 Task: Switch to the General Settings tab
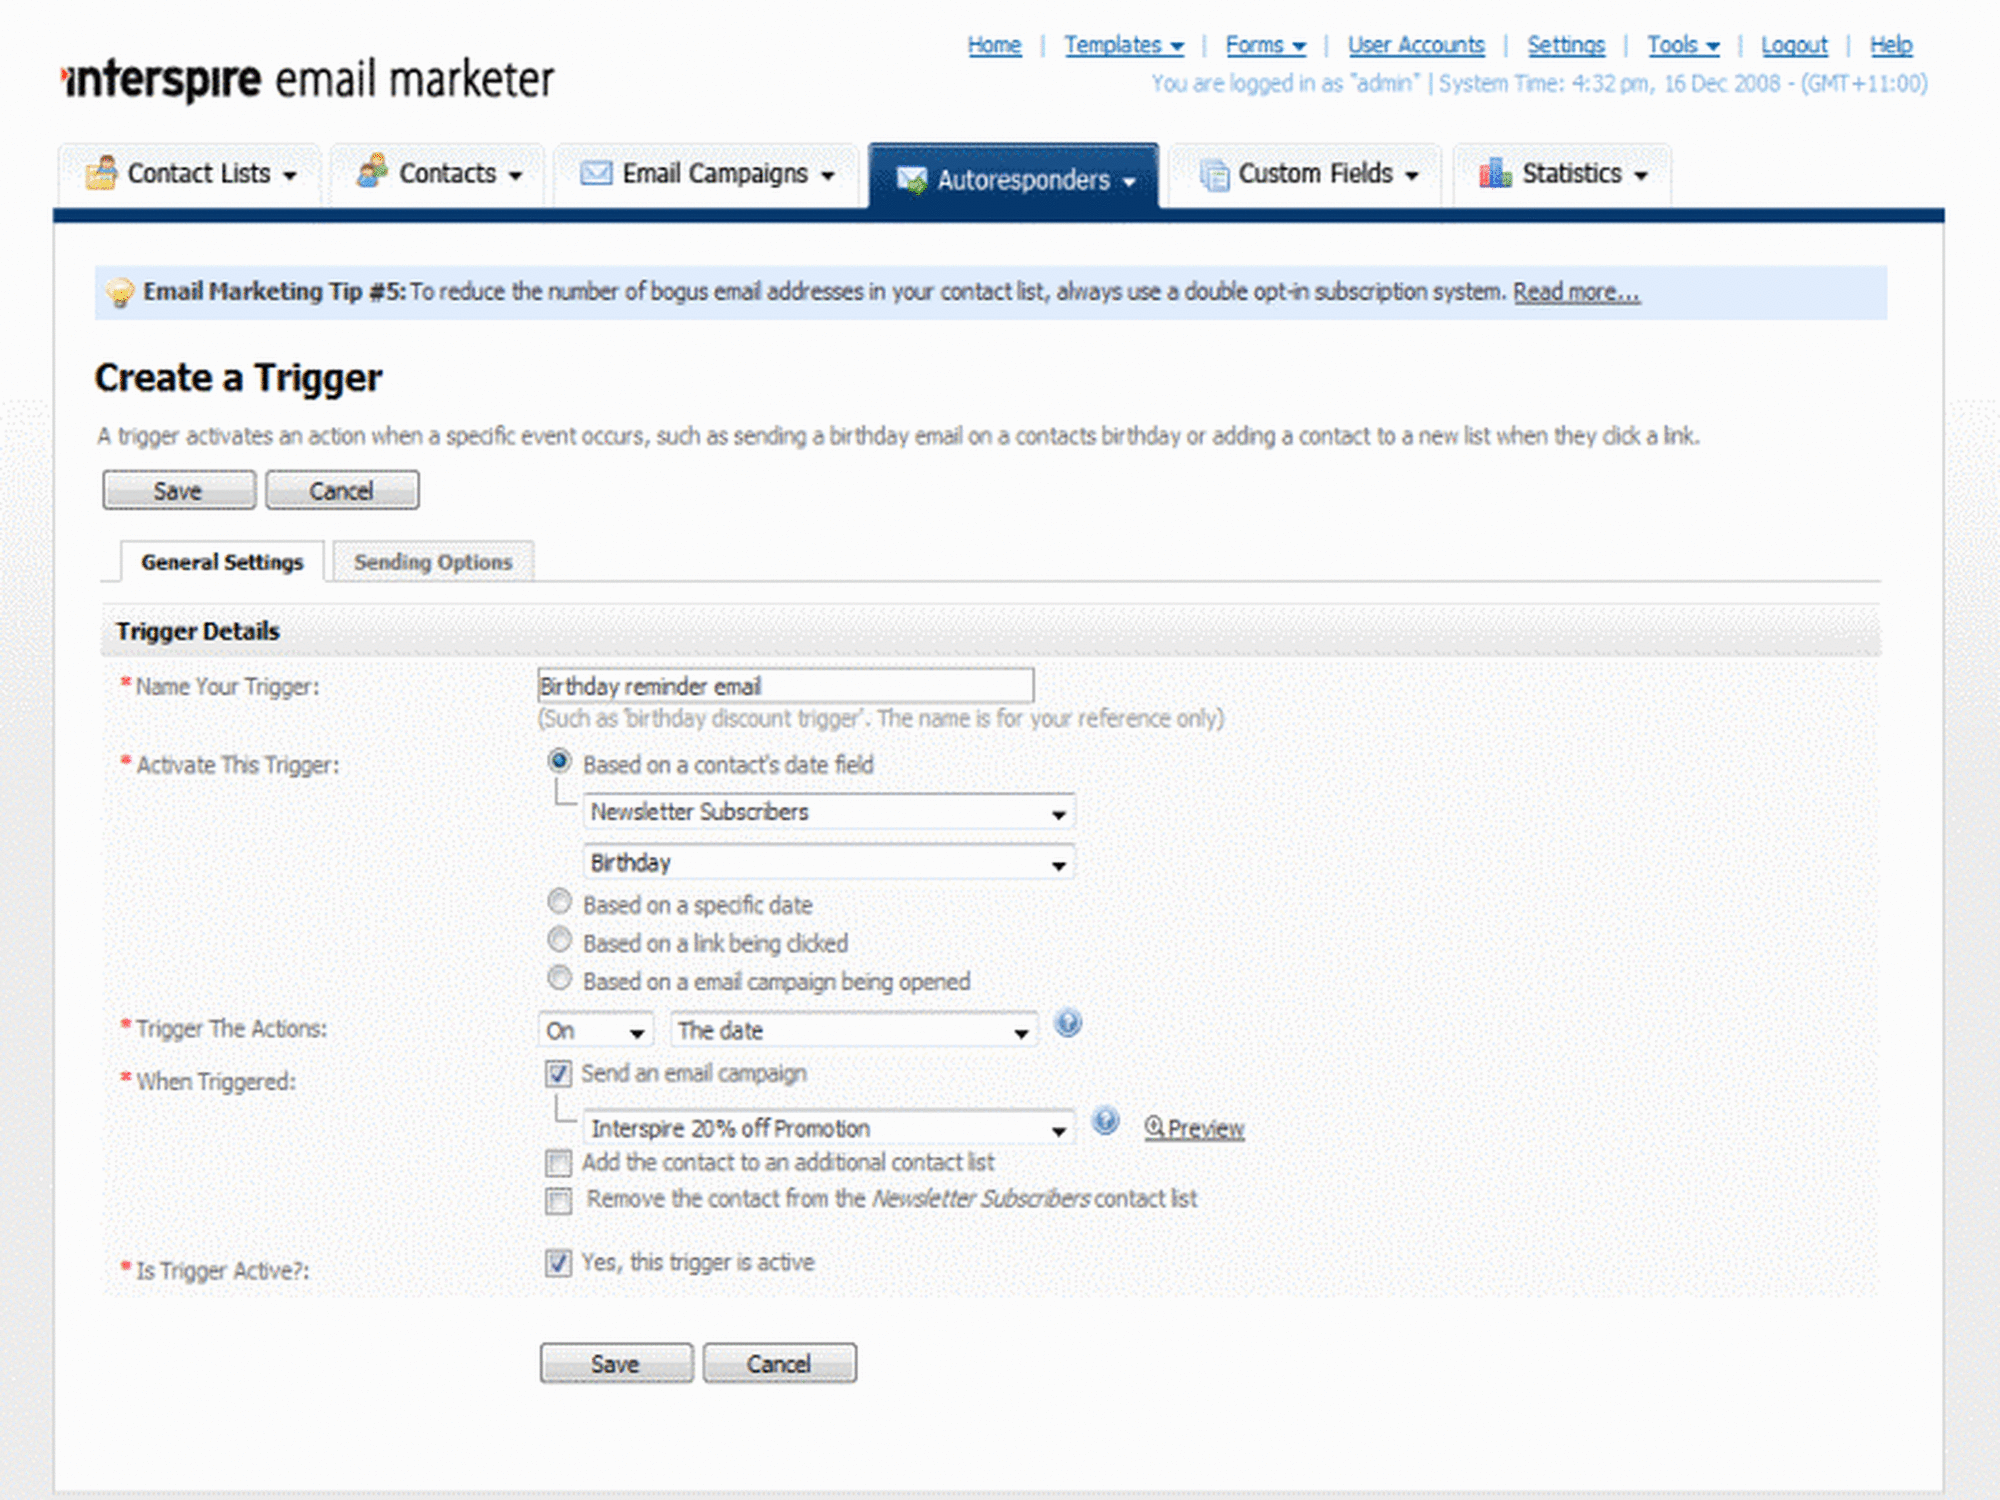coord(222,562)
